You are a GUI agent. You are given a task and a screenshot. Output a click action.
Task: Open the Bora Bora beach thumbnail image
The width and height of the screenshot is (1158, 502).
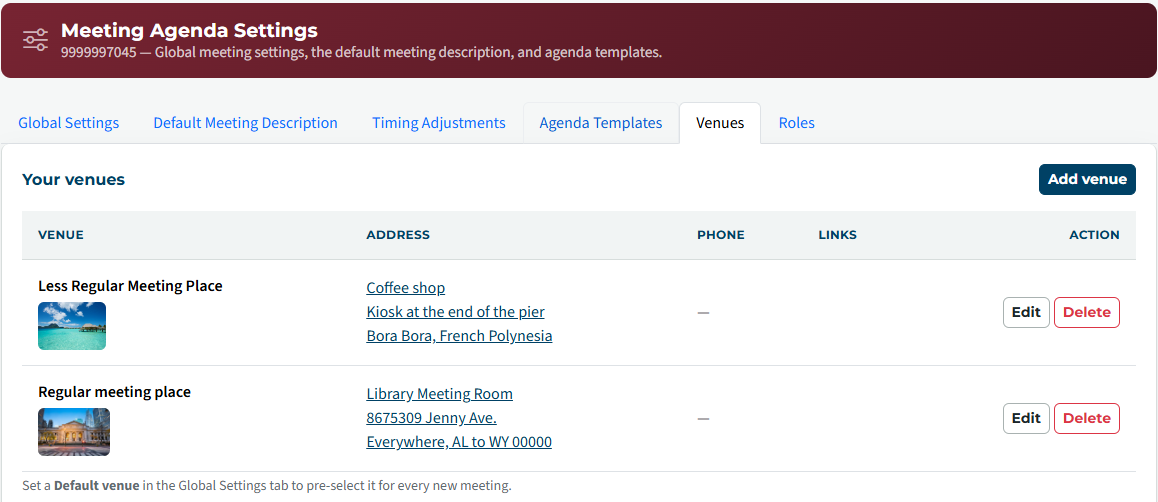pos(72,326)
